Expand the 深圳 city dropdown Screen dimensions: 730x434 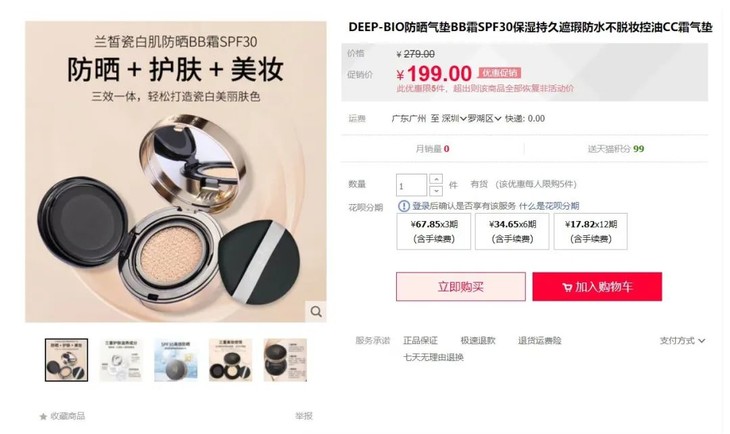coord(454,119)
